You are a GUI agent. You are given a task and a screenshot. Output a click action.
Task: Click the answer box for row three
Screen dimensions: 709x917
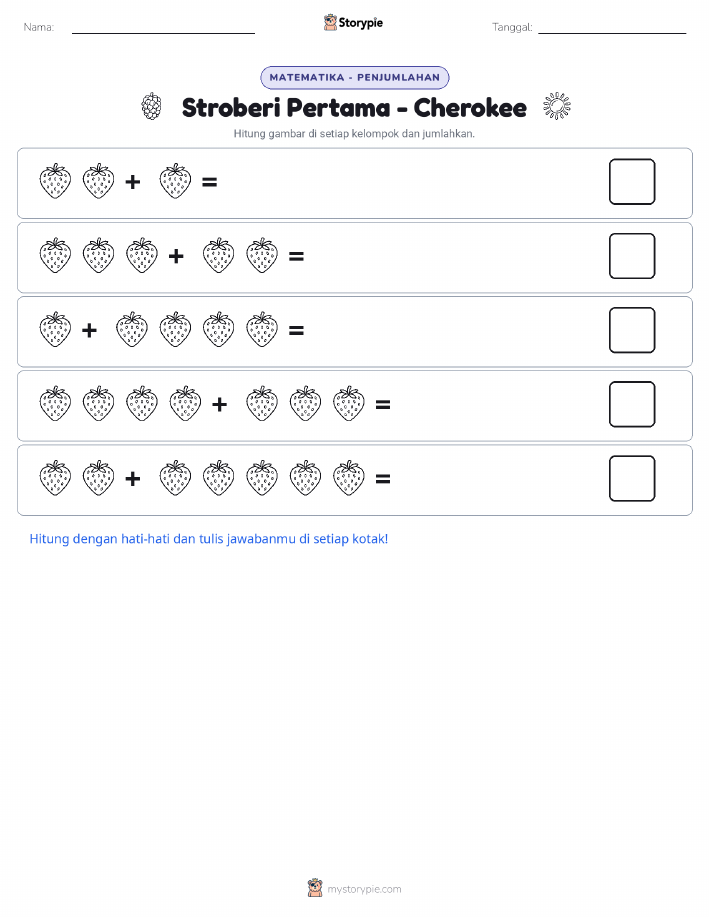pyautogui.click(x=632, y=330)
